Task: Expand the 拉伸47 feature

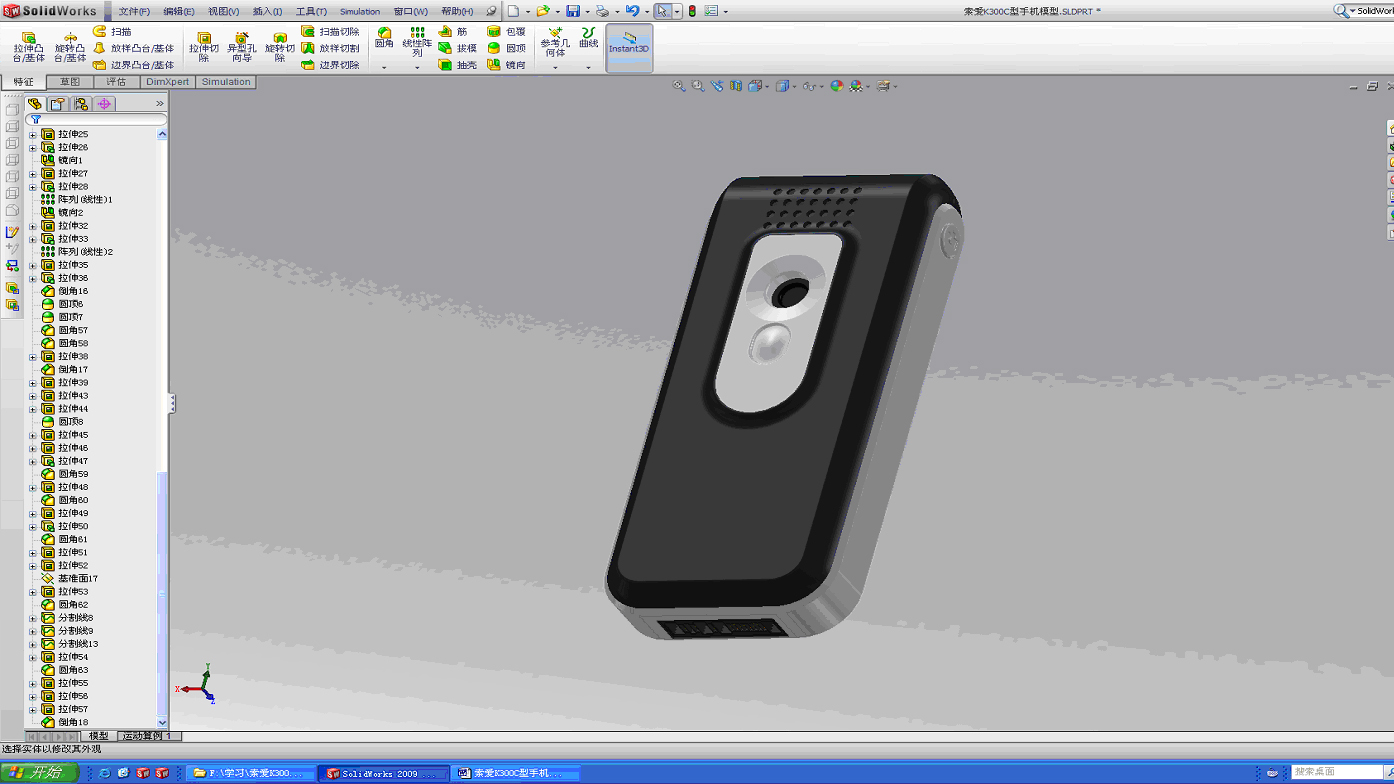Action: tap(32, 461)
